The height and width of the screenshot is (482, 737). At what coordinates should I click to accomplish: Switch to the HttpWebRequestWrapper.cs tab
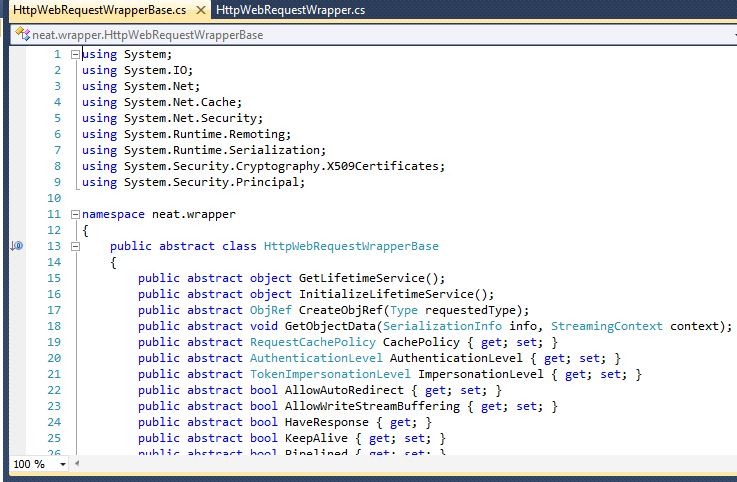tap(291, 10)
